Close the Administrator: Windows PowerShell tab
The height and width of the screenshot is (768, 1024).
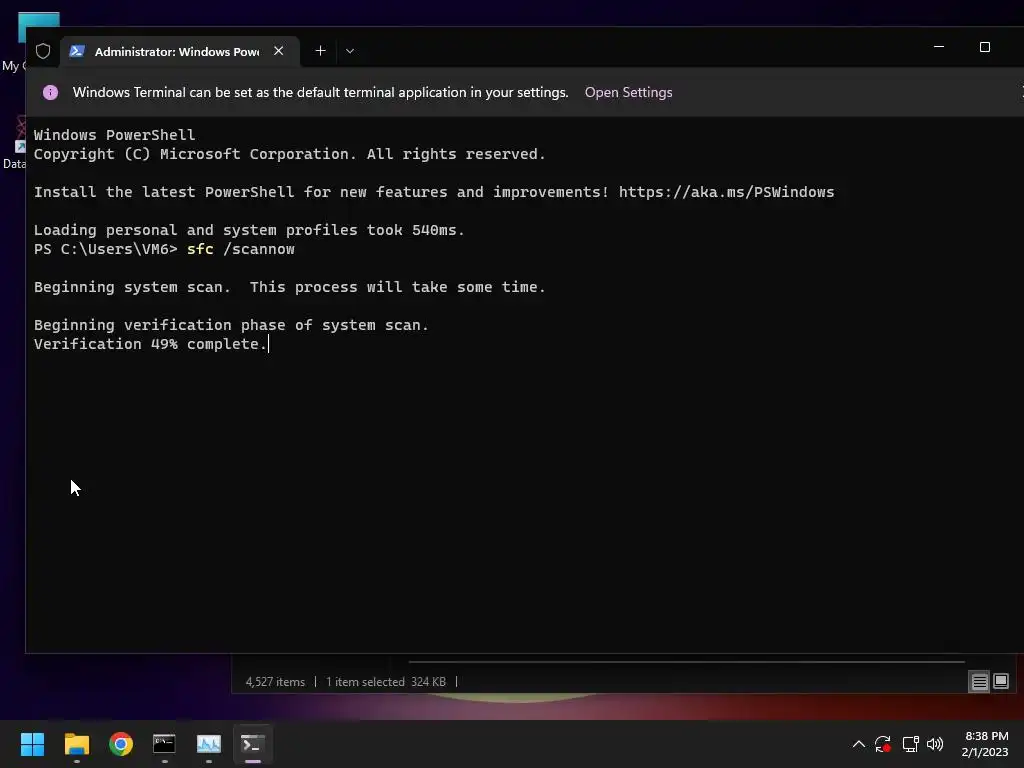click(278, 51)
